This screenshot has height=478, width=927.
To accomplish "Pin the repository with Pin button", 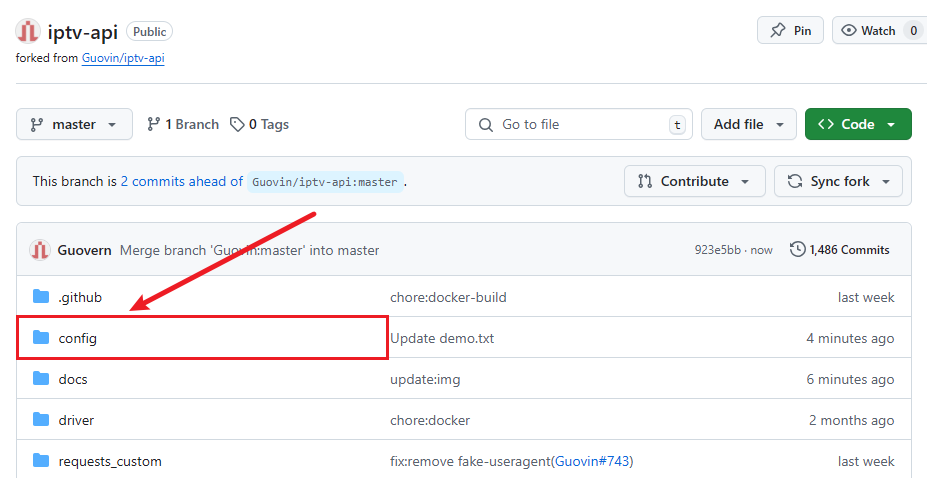I will pos(790,31).
